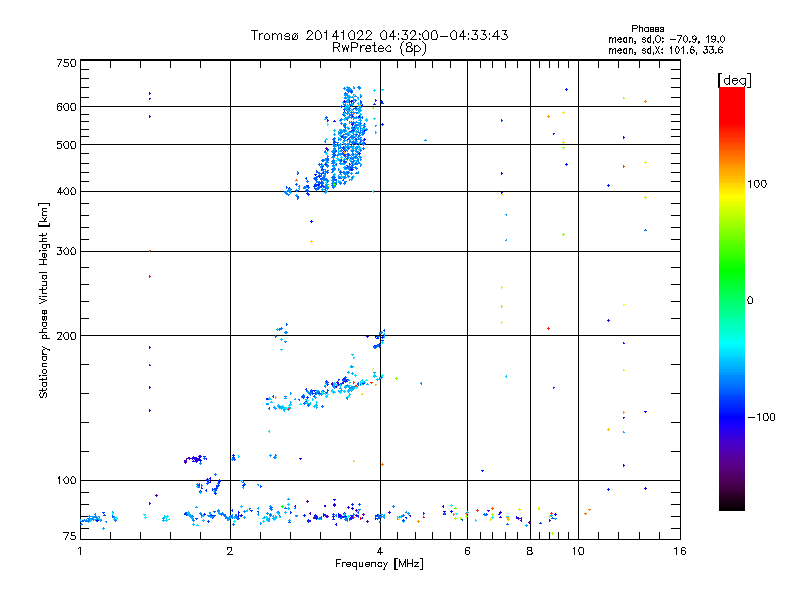This screenshot has height=600, width=800.
Task: Click the '[deg]' colorbar unit label
Action: coord(734,80)
